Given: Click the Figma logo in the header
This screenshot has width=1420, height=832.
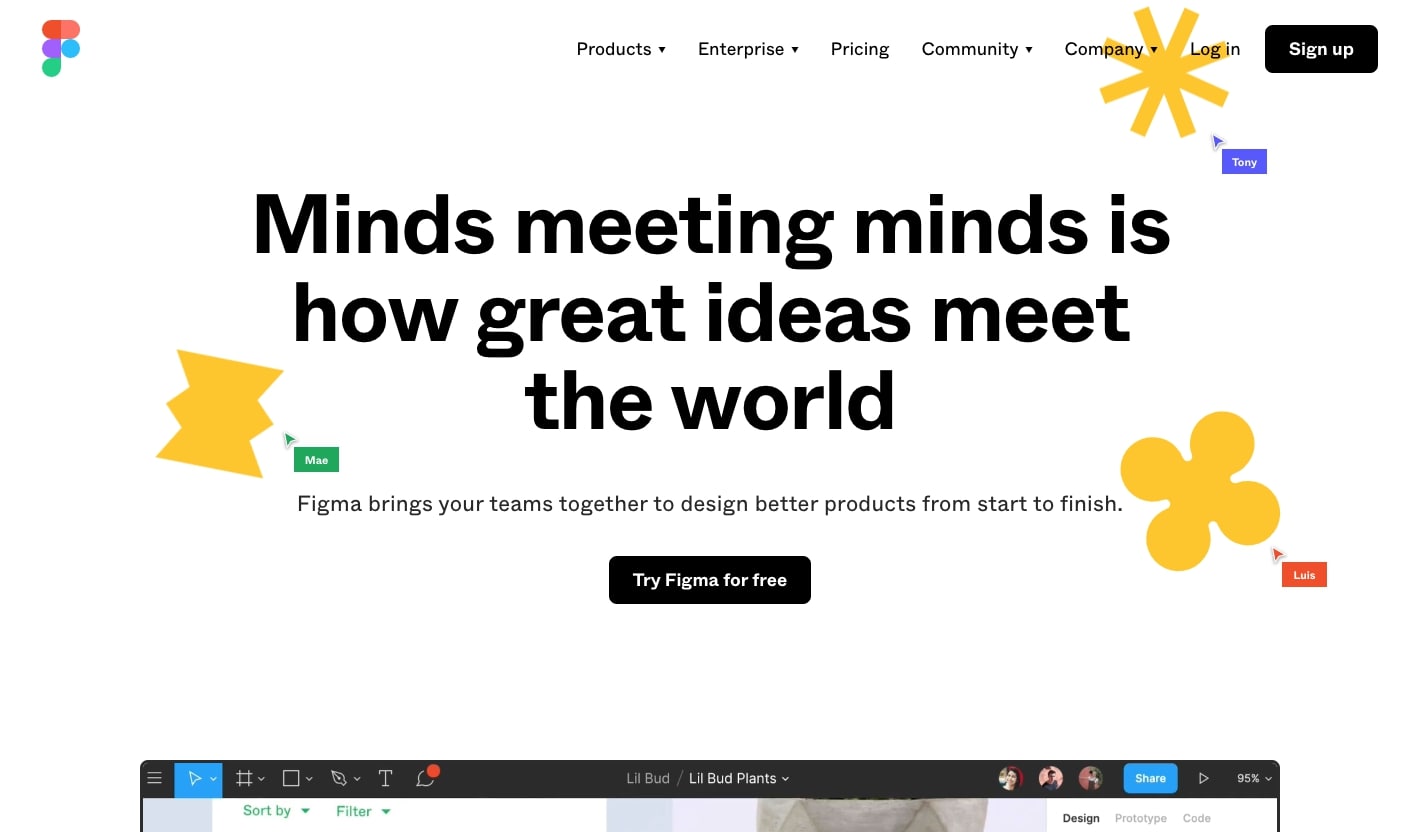Looking at the screenshot, I should coord(61,48).
